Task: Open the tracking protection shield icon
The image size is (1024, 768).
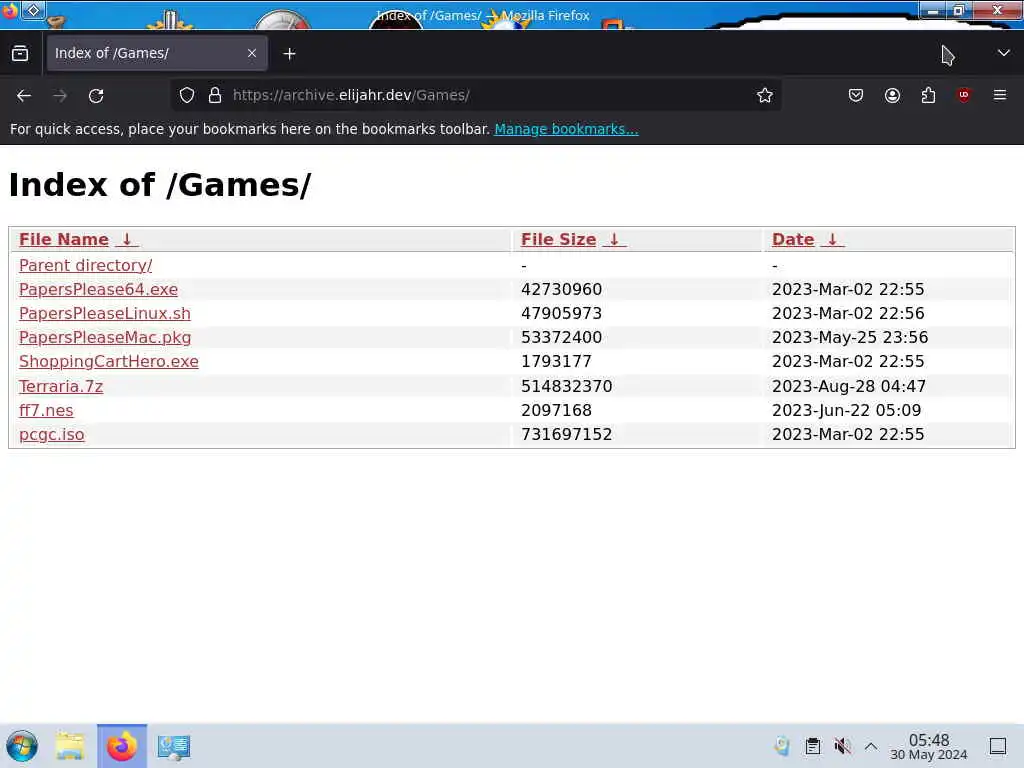Action: (x=187, y=95)
